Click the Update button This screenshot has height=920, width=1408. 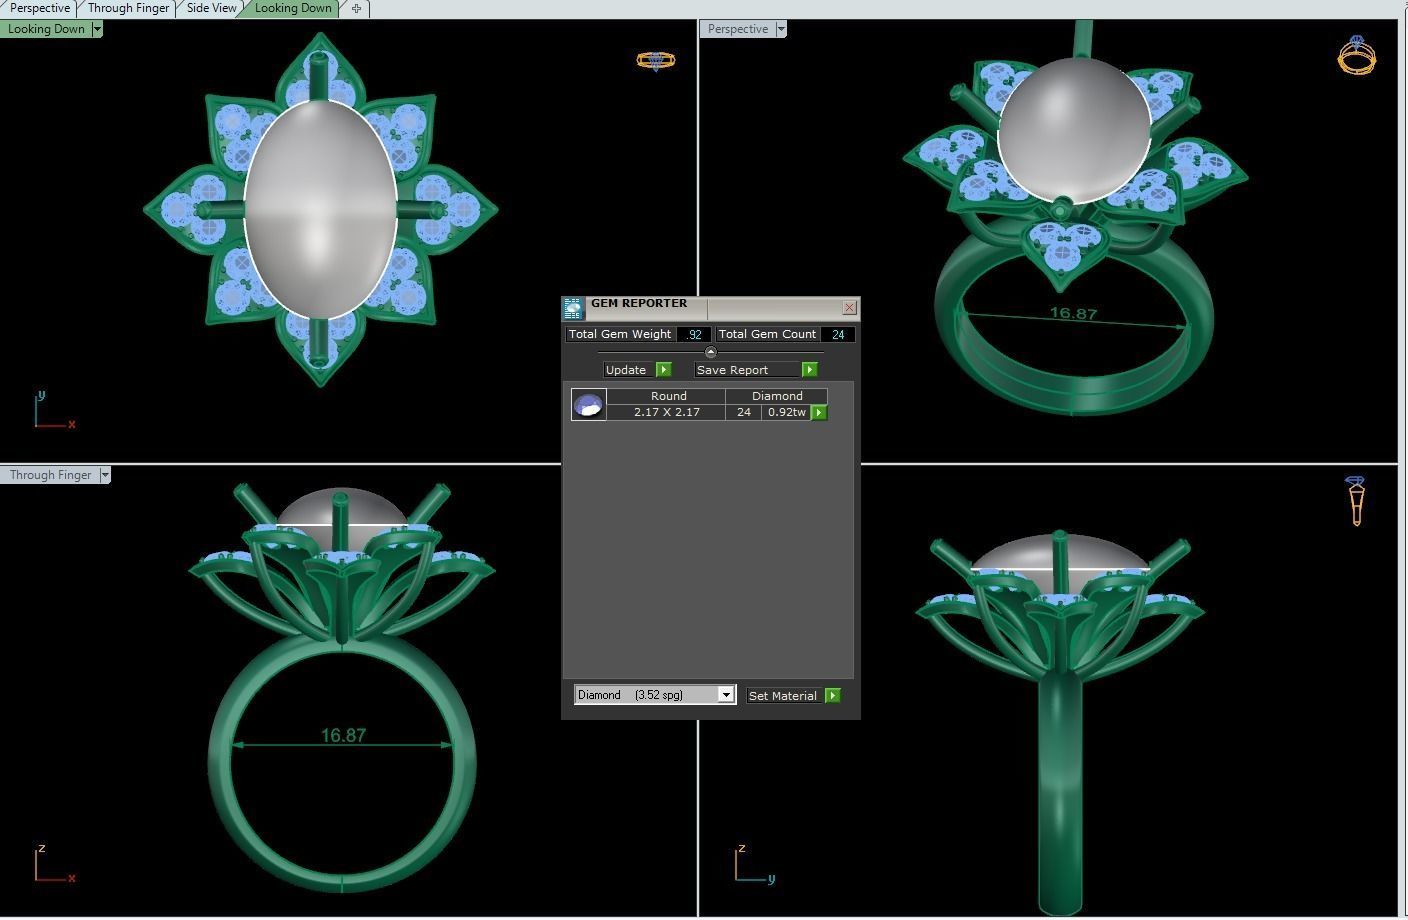[628, 370]
